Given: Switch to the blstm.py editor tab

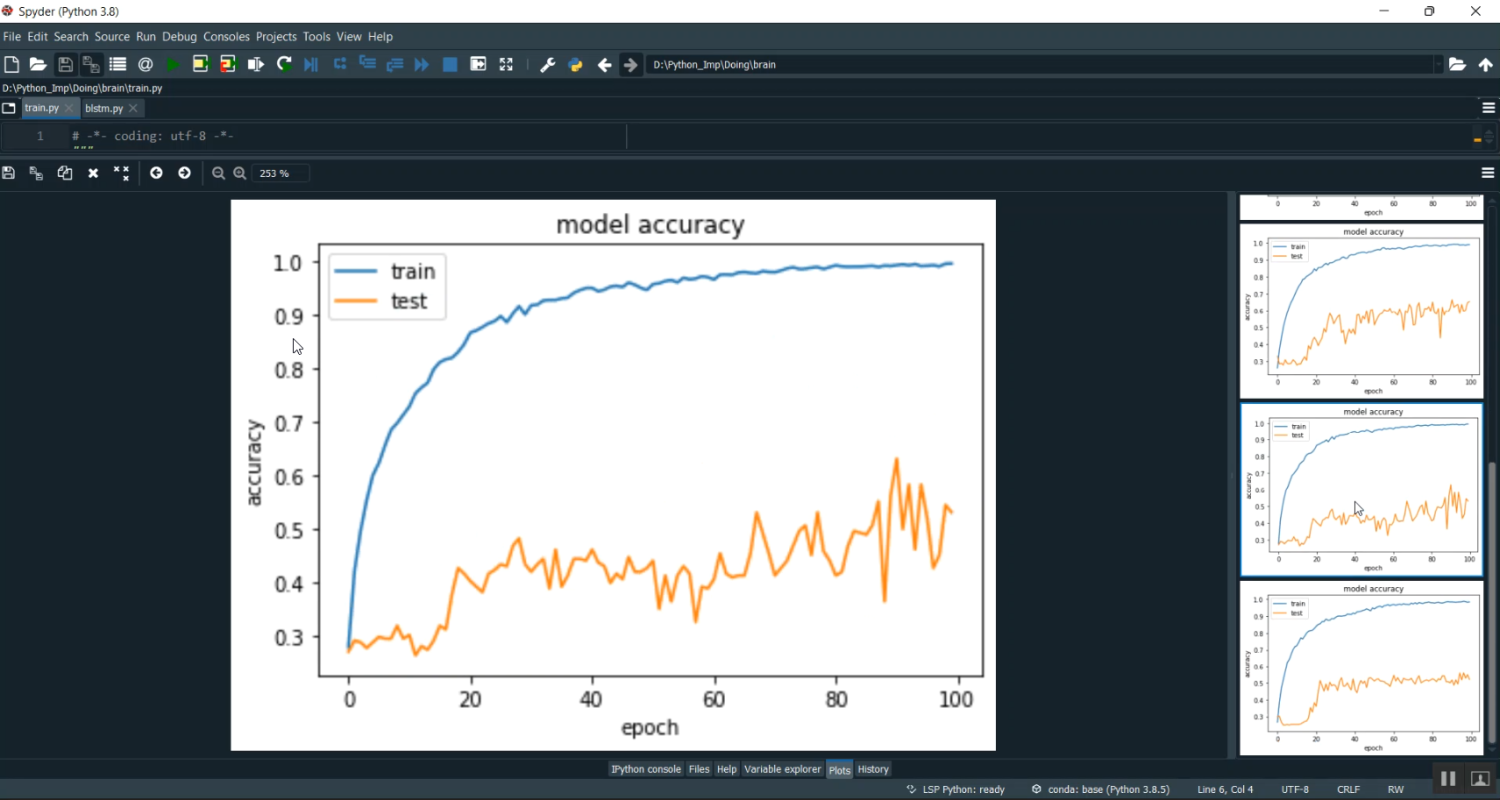Looking at the screenshot, I should click(x=105, y=108).
